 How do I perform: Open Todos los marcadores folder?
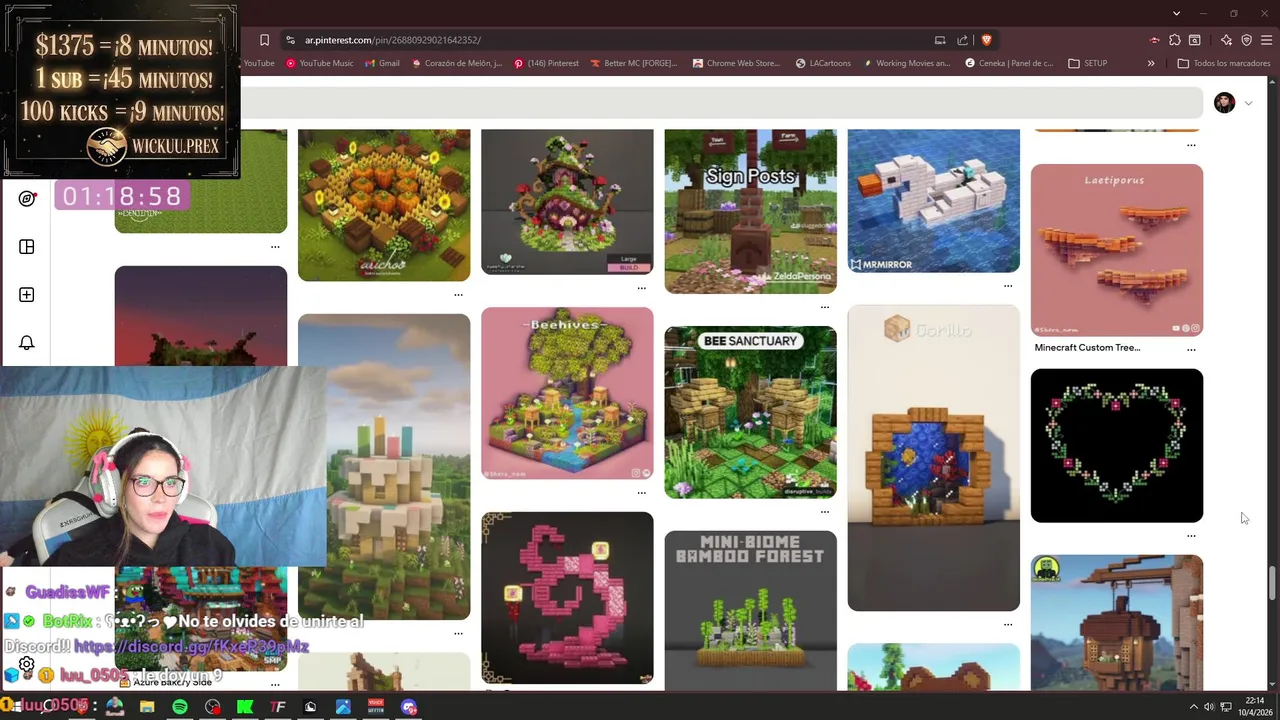(x=1224, y=63)
